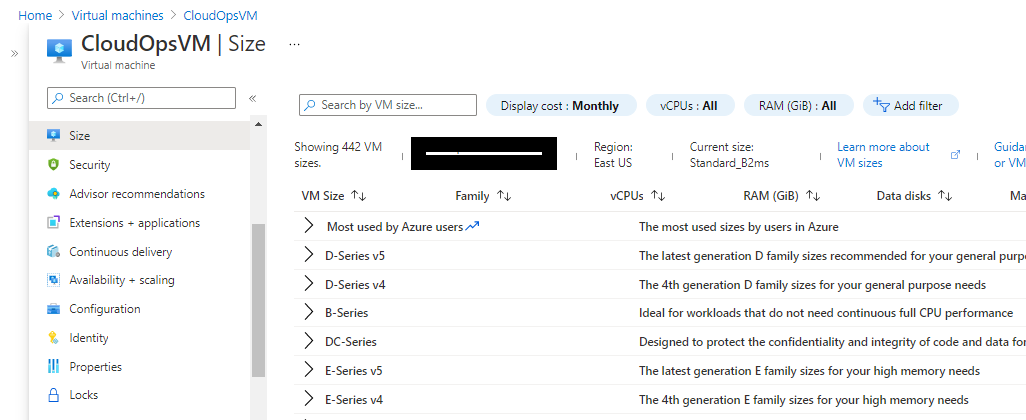This screenshot has width=1026, height=420.
Task: Click the Identity key icon
Action: pos(54,338)
